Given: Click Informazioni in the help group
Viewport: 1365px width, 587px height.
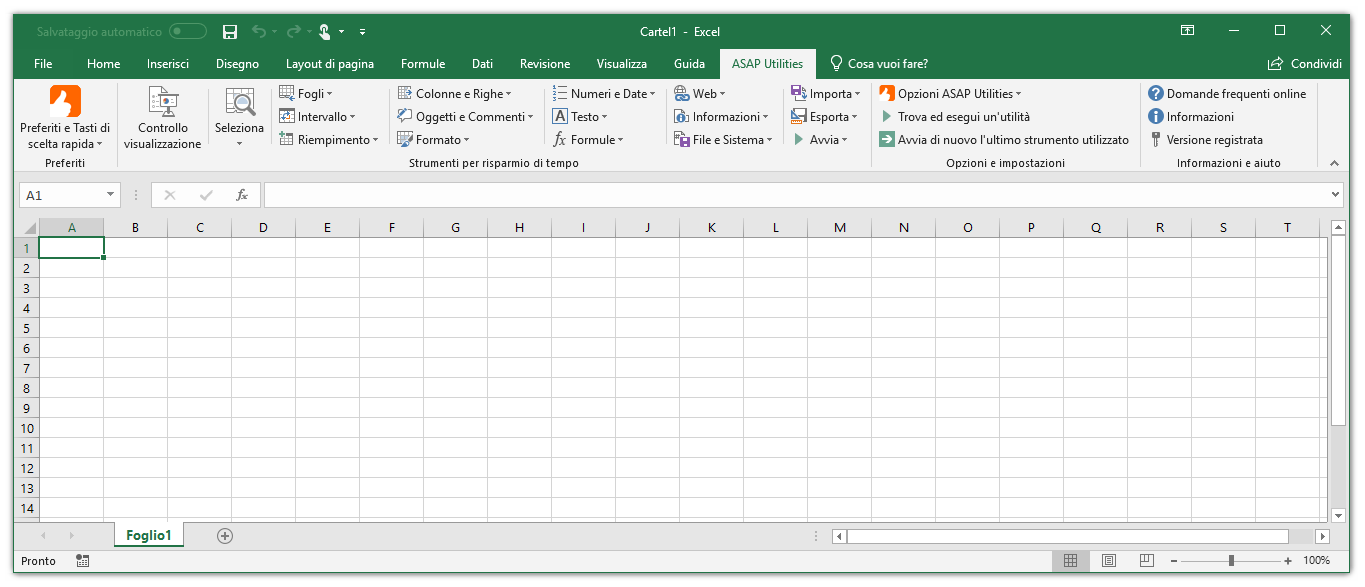Looking at the screenshot, I should pyautogui.click(x=1191, y=117).
